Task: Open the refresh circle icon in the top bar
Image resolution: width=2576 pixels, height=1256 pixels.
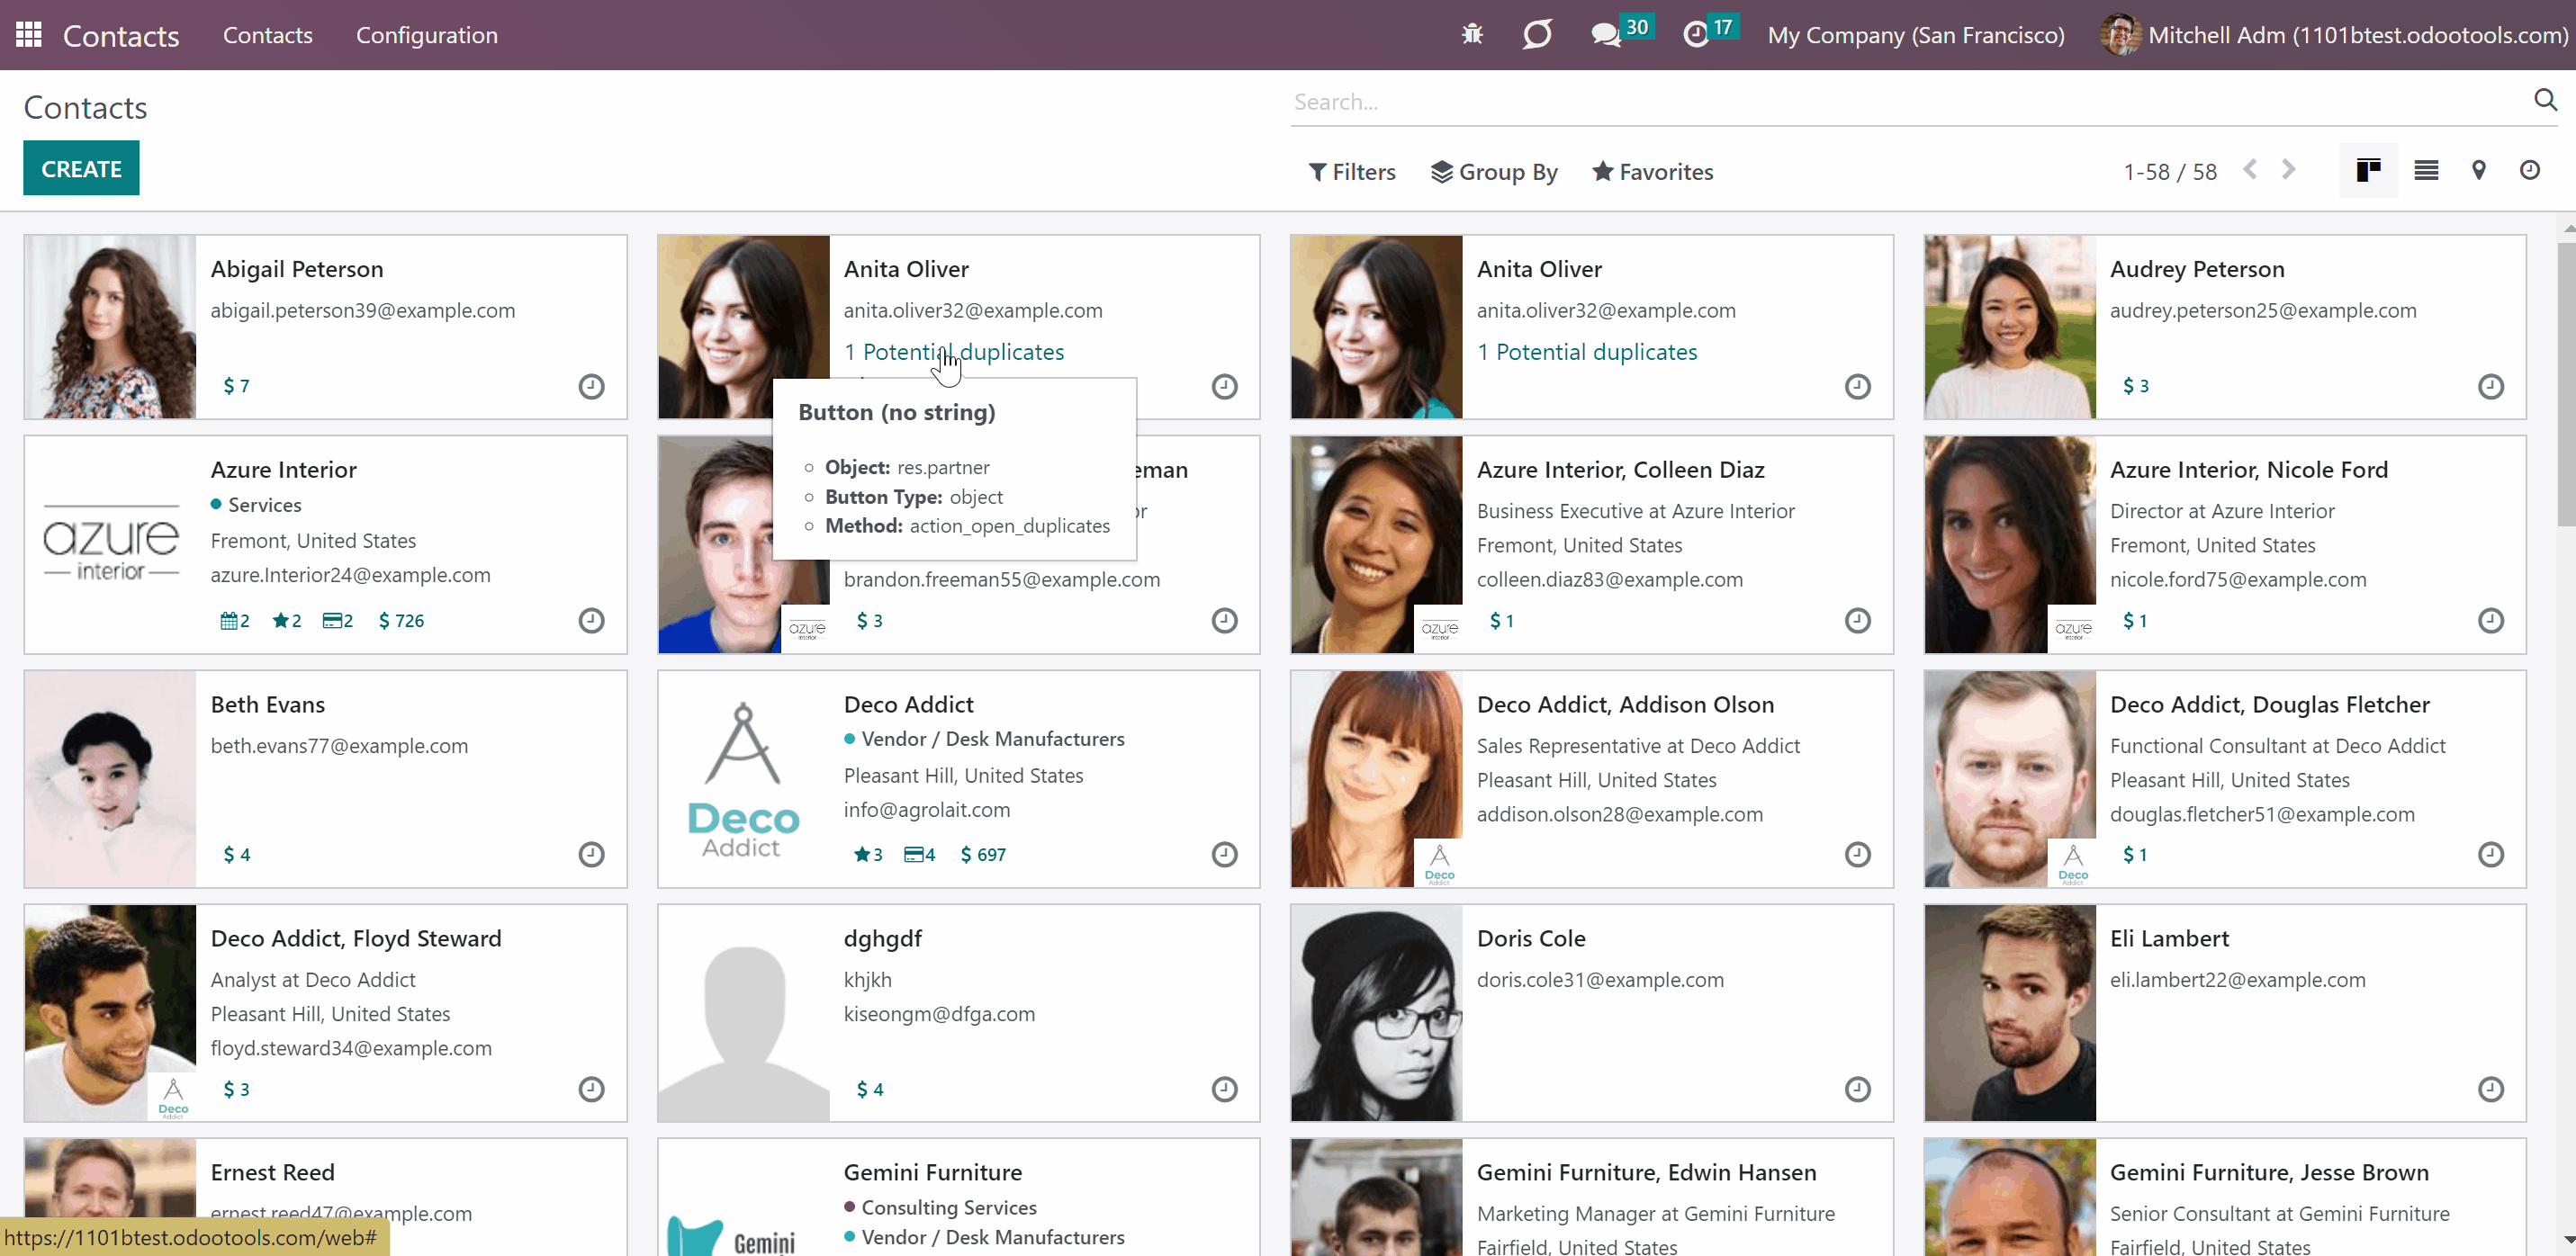Action: pos(1537,35)
